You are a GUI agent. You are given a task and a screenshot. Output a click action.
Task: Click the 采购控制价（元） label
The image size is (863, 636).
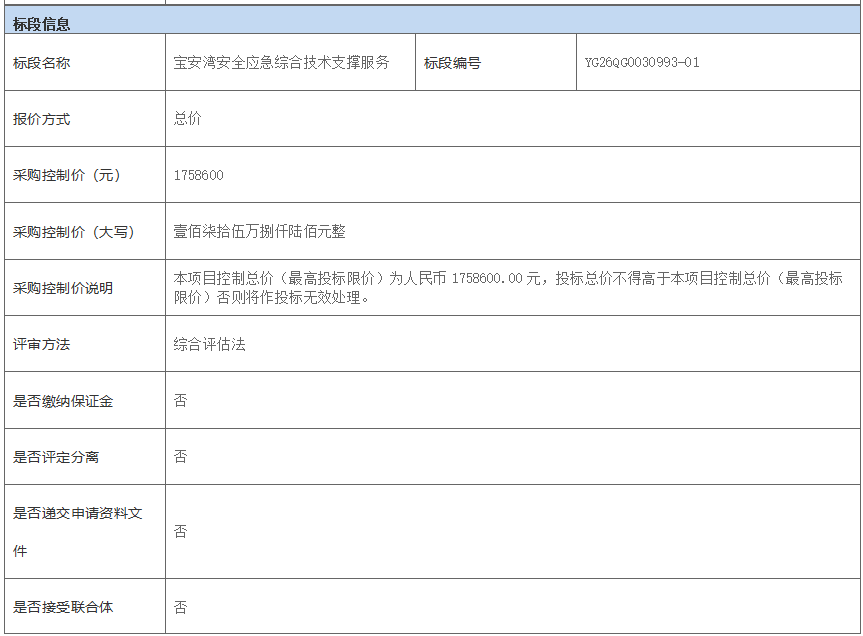(x=67, y=175)
